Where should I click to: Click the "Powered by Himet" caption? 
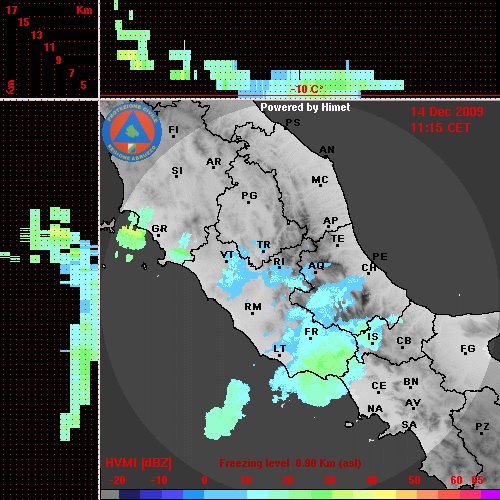coord(305,107)
